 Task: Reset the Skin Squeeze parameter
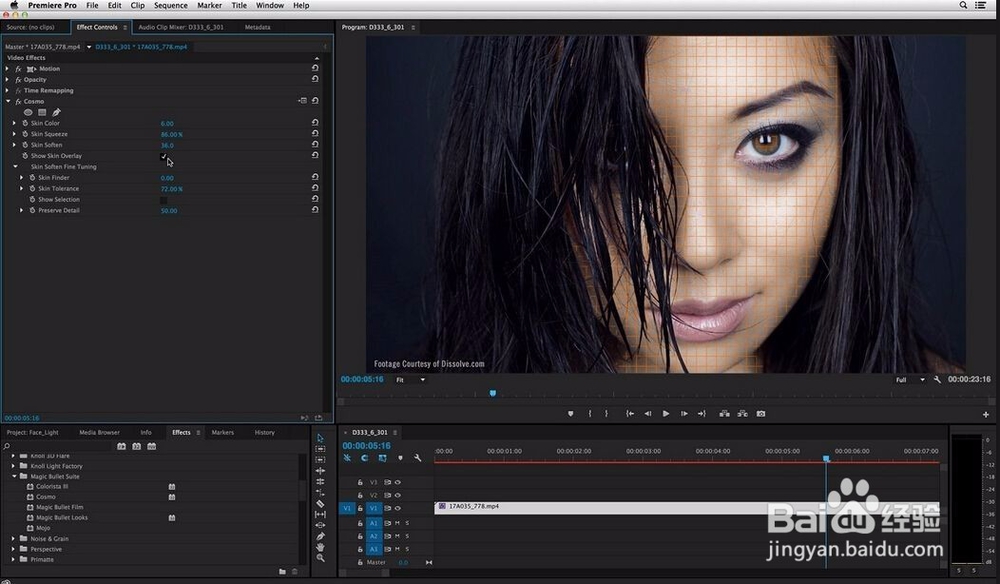(315, 133)
